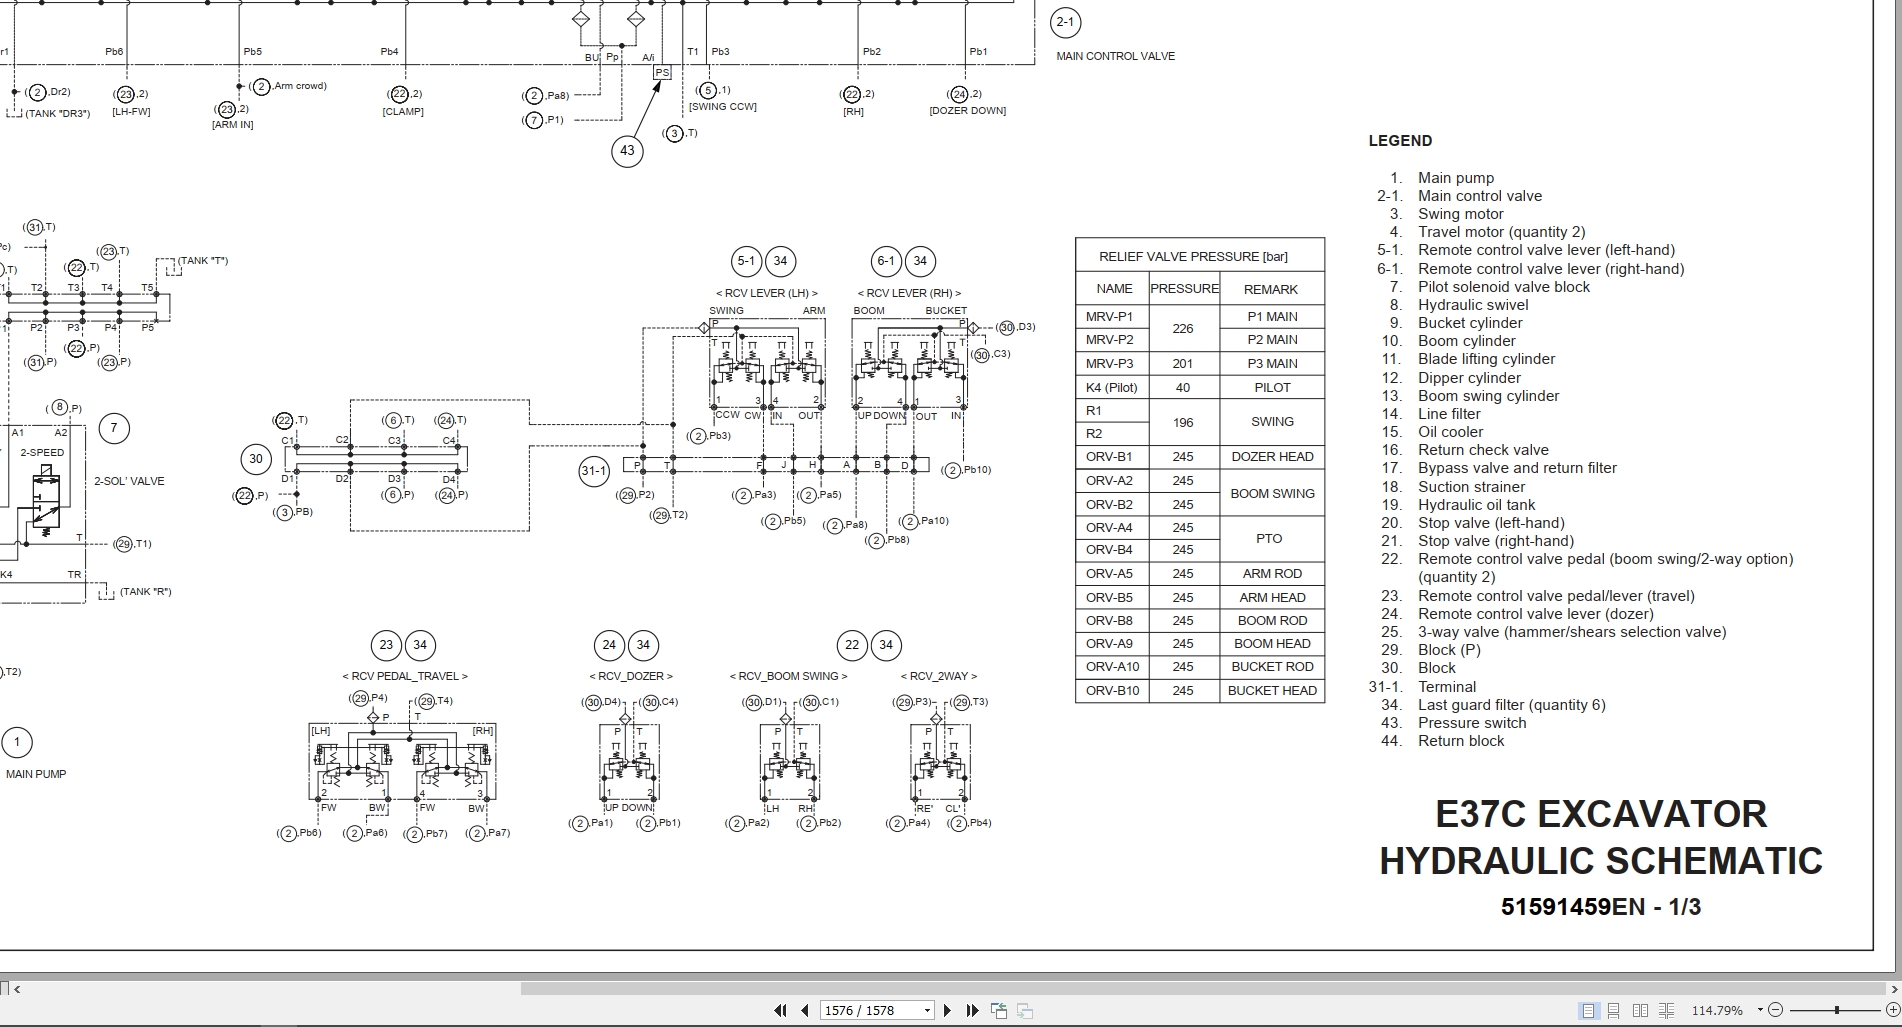Screen dimensions: 1902x1027
Task: Click the 'Oil cooler' legend entry
Action: 1450,432
